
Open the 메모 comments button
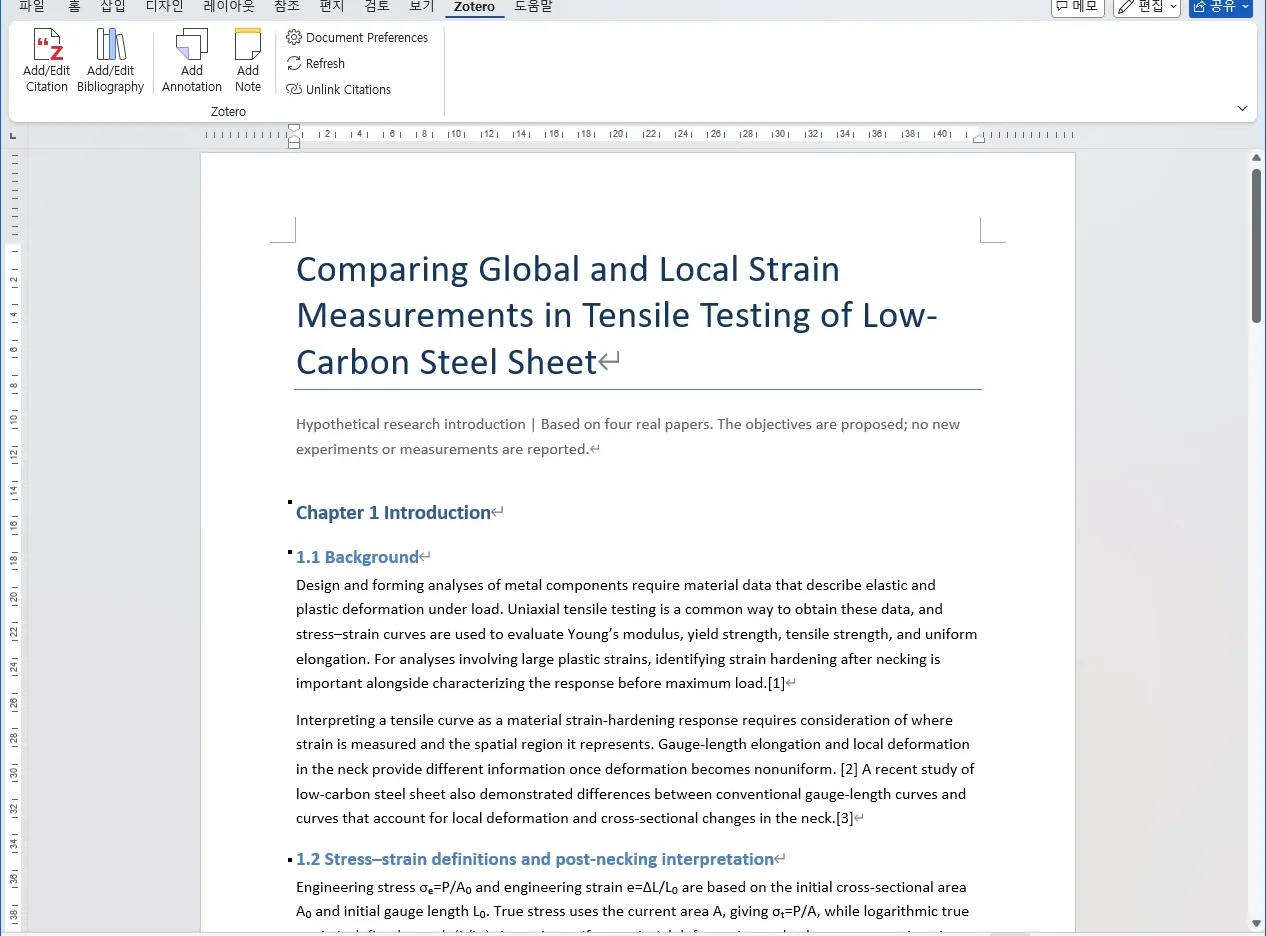click(1078, 7)
